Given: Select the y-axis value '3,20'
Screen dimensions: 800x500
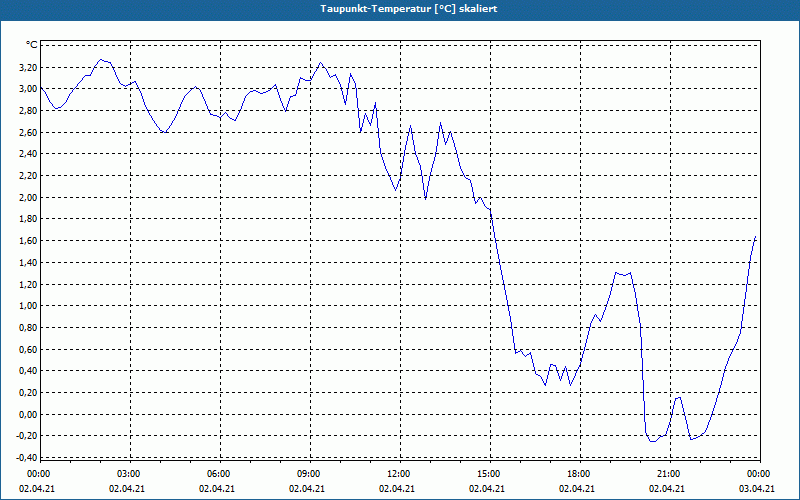Looking at the screenshot, I should click(29, 67).
